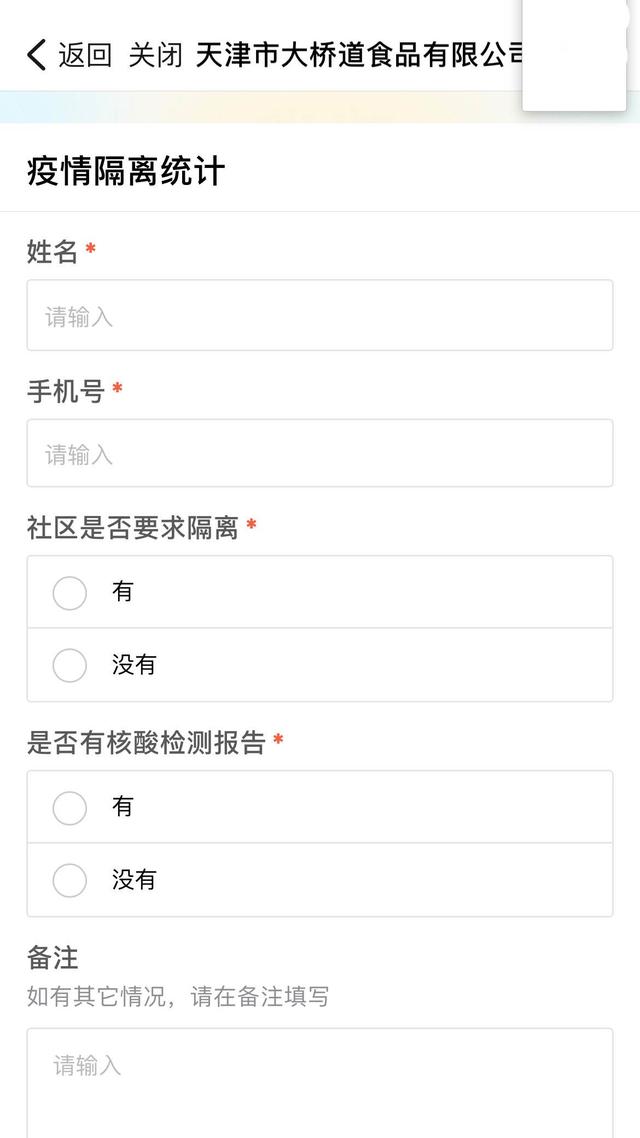Select 没有 for 是否有核酸检测报告
The width and height of the screenshot is (640, 1138).
tap(70, 880)
